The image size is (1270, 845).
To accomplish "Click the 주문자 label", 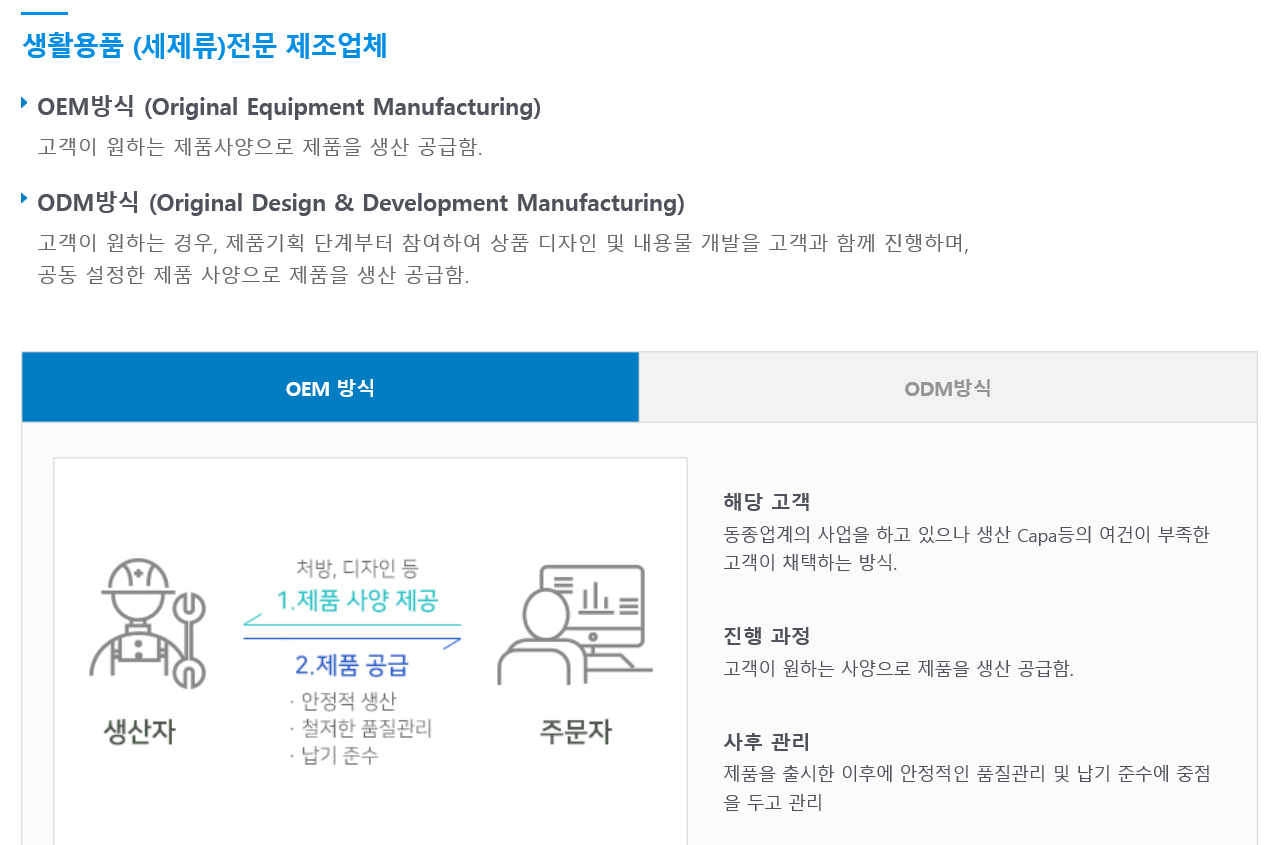I will pyautogui.click(x=575, y=732).
